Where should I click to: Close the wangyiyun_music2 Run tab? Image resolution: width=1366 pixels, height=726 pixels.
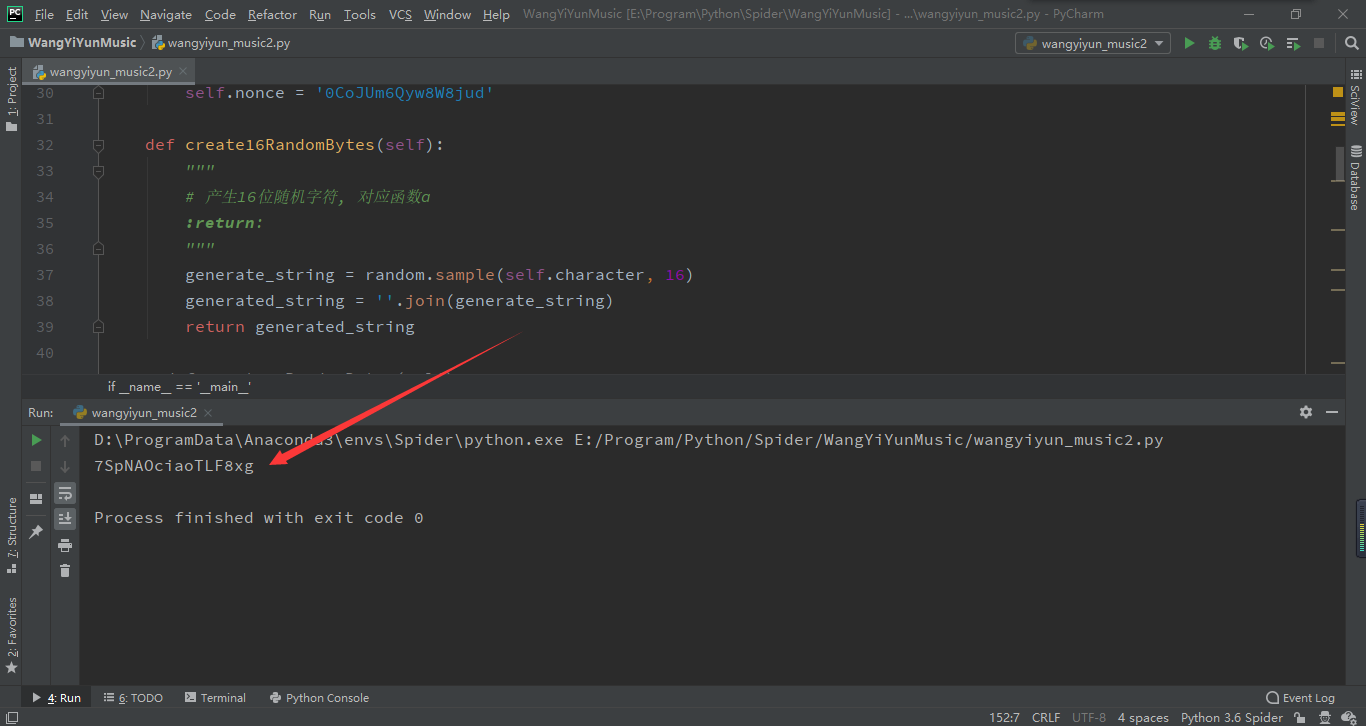click(208, 413)
